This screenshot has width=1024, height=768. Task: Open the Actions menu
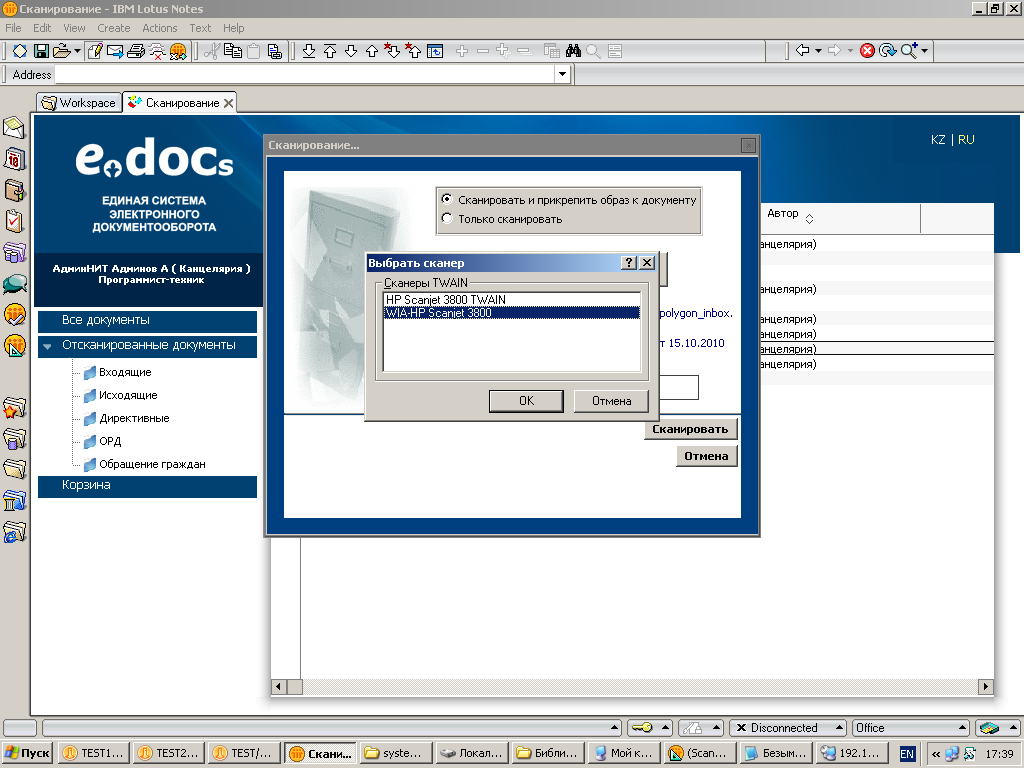159,28
